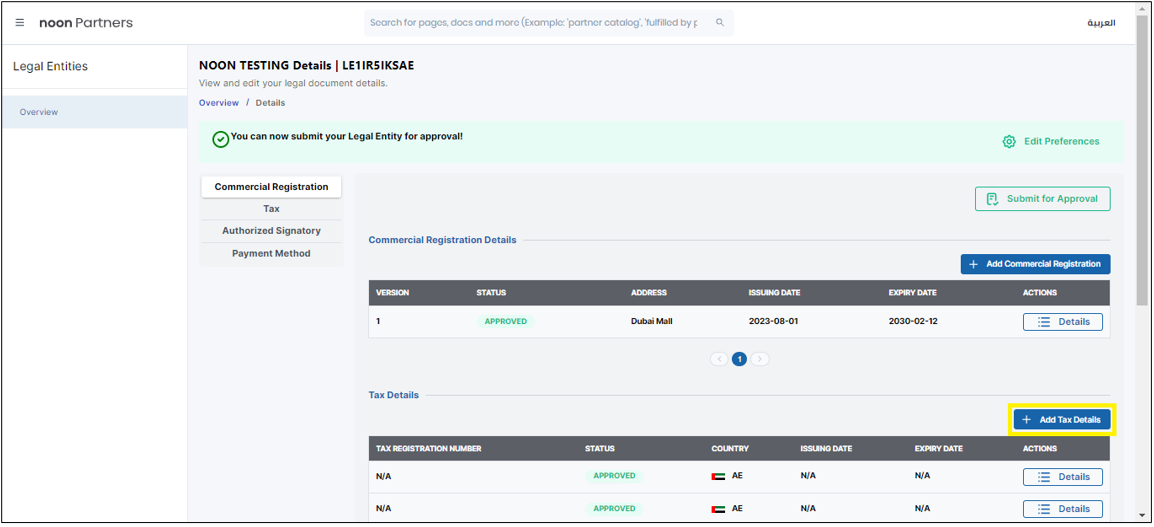Click the green checkmark status icon
Viewport: 1154px width, 527px height.
point(221,139)
